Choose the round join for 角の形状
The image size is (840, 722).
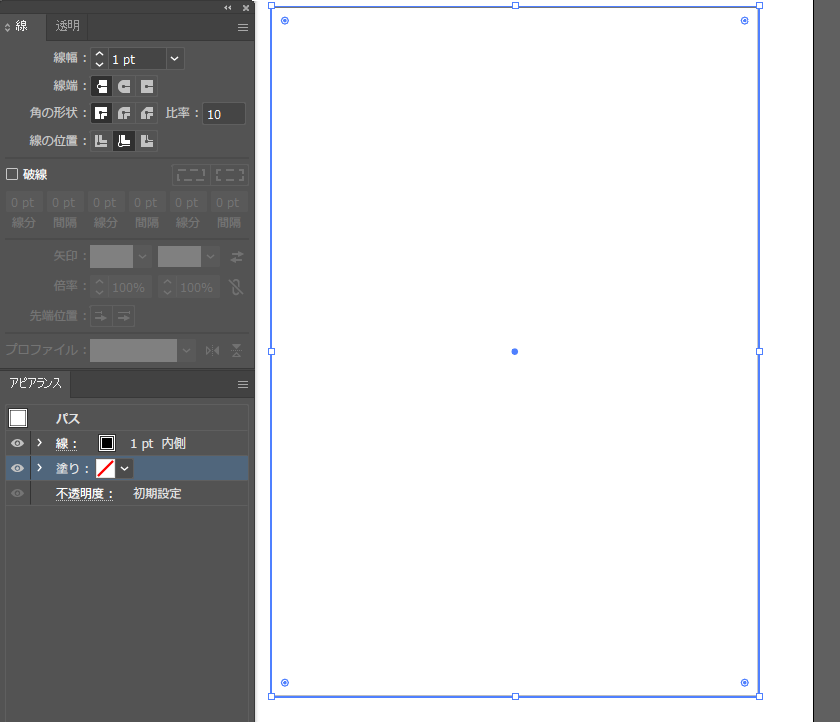[x=124, y=113]
